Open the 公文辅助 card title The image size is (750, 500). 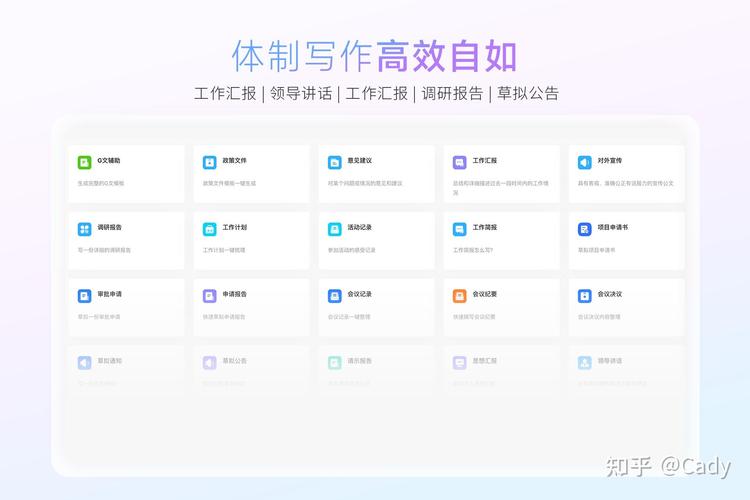109,161
